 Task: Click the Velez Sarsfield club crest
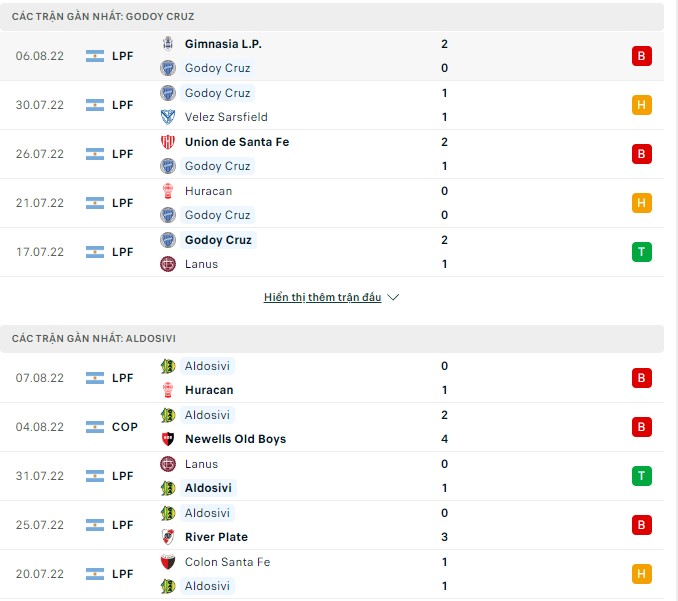coord(168,117)
